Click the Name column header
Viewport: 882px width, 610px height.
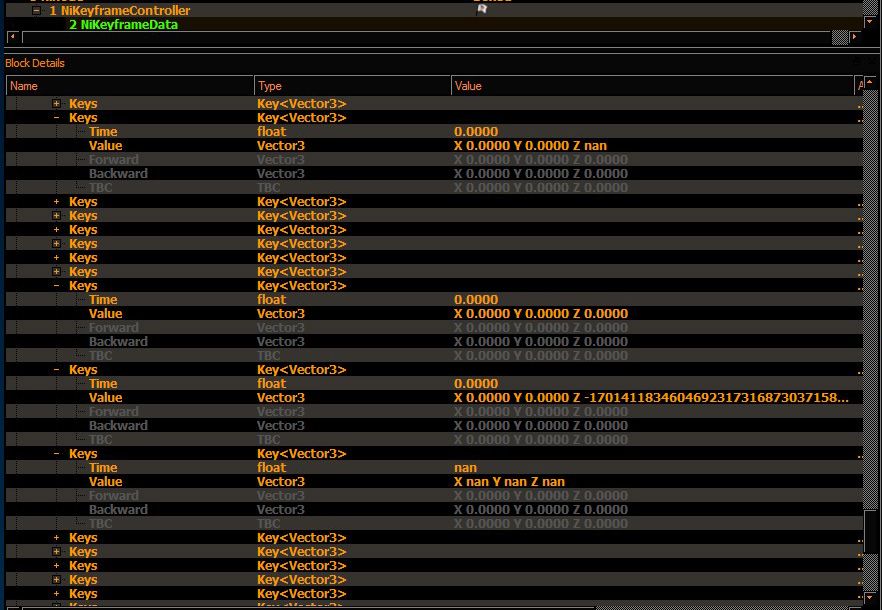(x=129, y=86)
